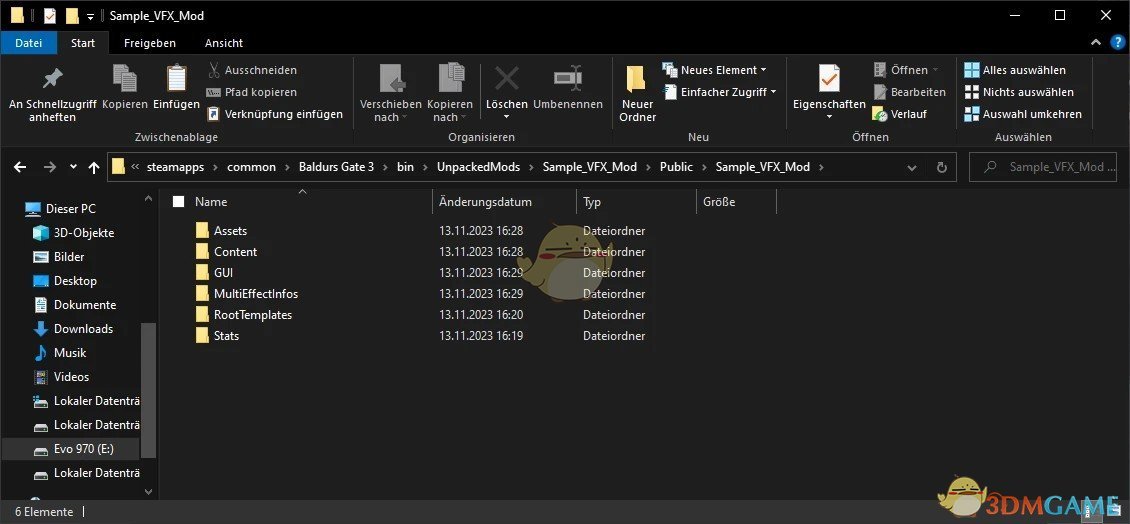The image size is (1130, 524).
Task: Switch to the Start ribbon tab
Action: [x=83, y=43]
